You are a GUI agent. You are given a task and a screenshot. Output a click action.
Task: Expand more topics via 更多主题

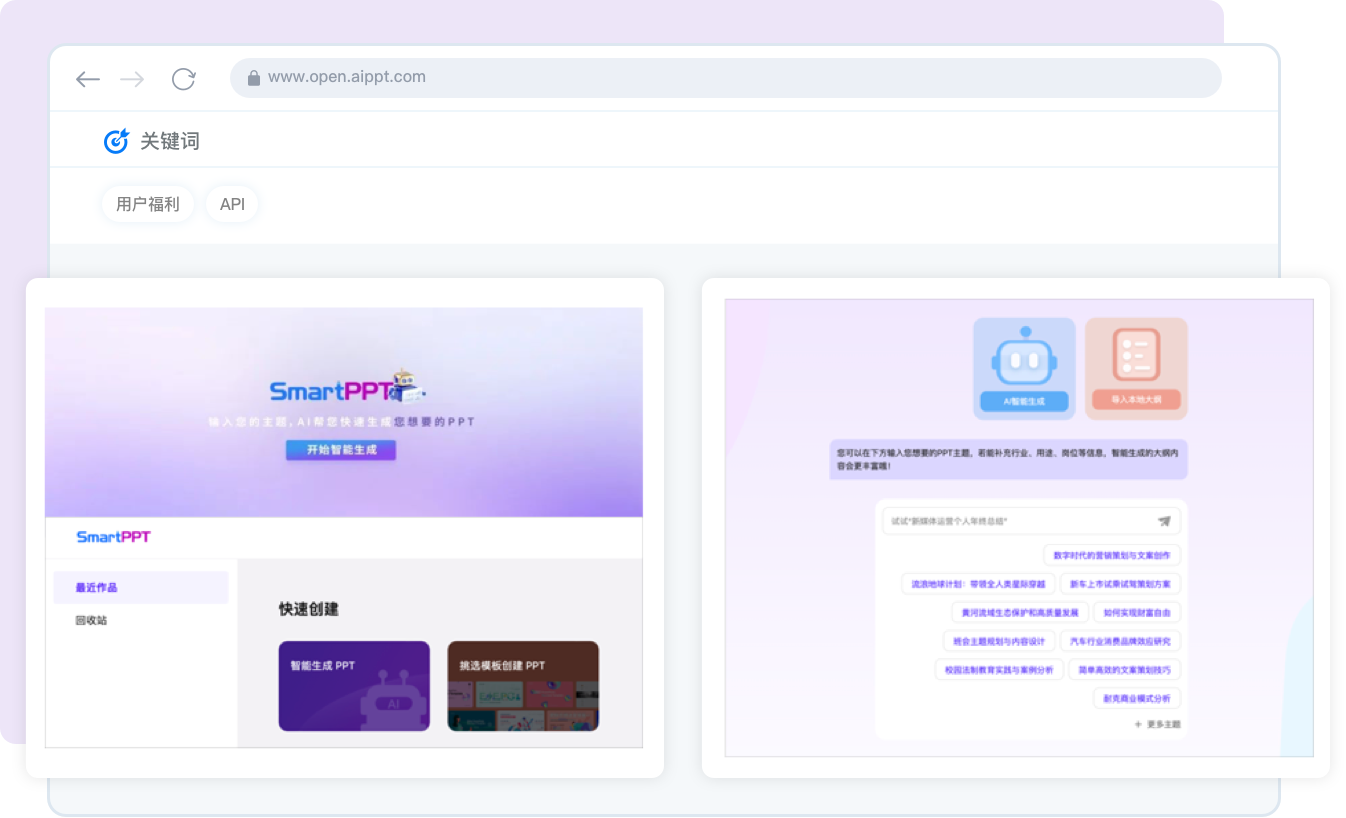click(1158, 724)
